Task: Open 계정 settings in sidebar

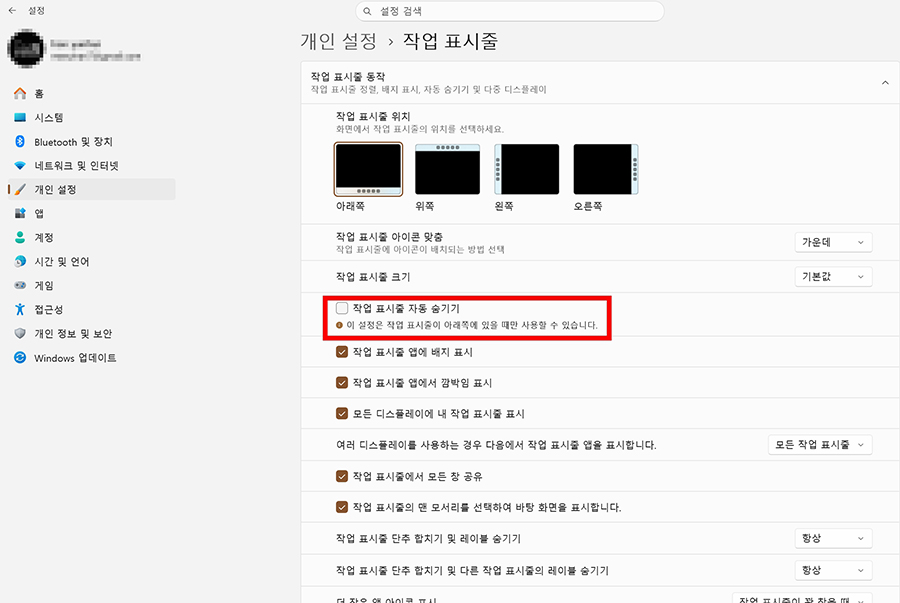Action: [92, 238]
